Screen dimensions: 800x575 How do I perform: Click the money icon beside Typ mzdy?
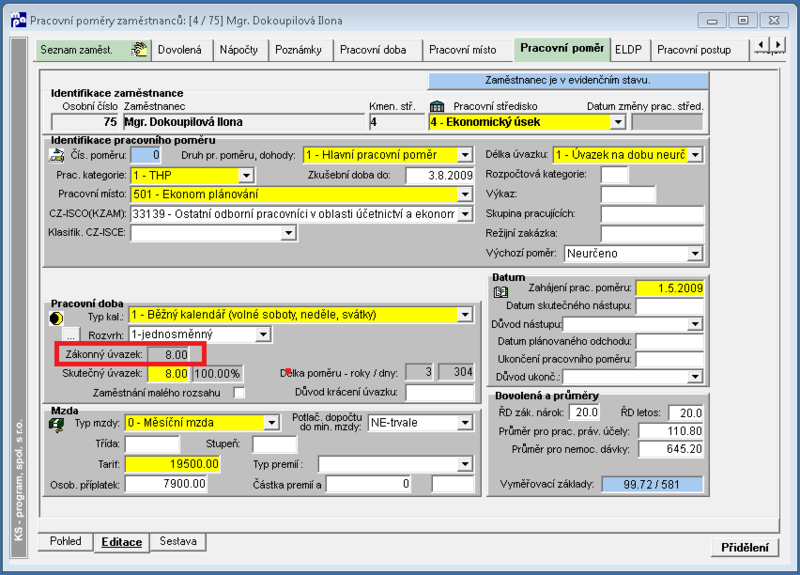[57, 424]
